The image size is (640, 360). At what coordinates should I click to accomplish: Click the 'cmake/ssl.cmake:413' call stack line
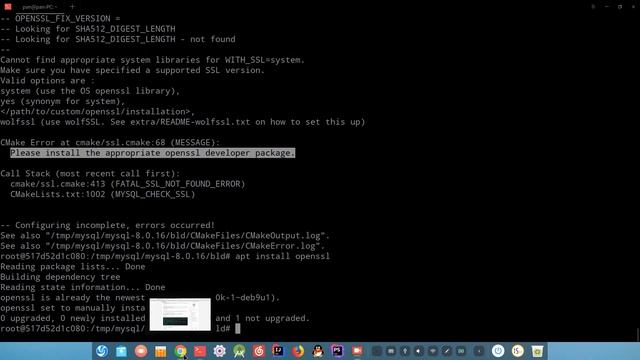point(128,184)
